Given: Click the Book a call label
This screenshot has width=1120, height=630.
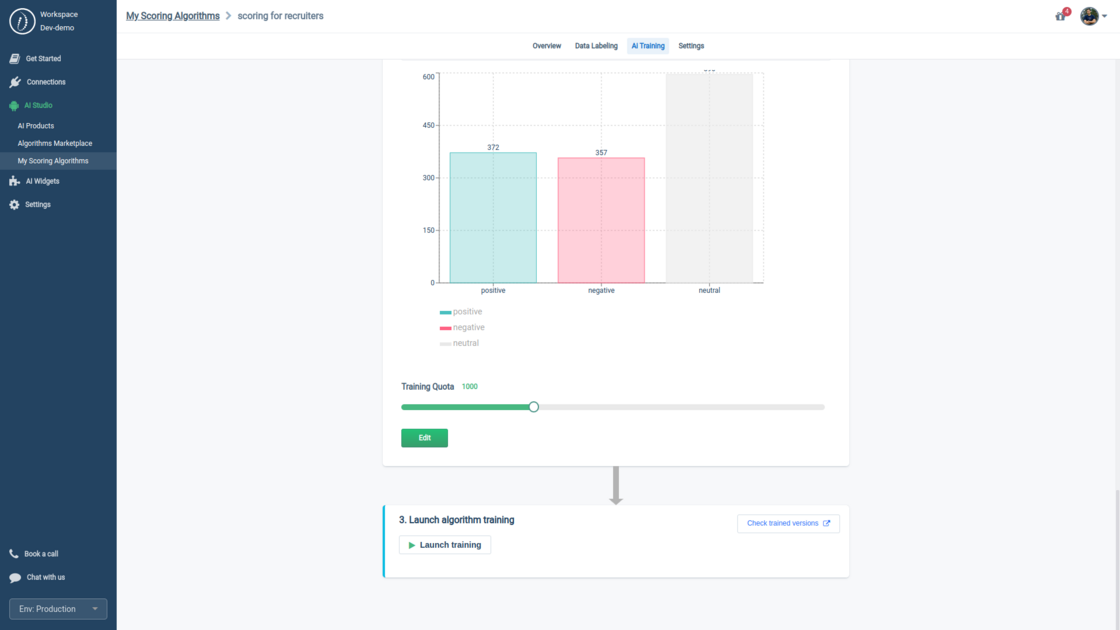Looking at the screenshot, I should point(41,554).
